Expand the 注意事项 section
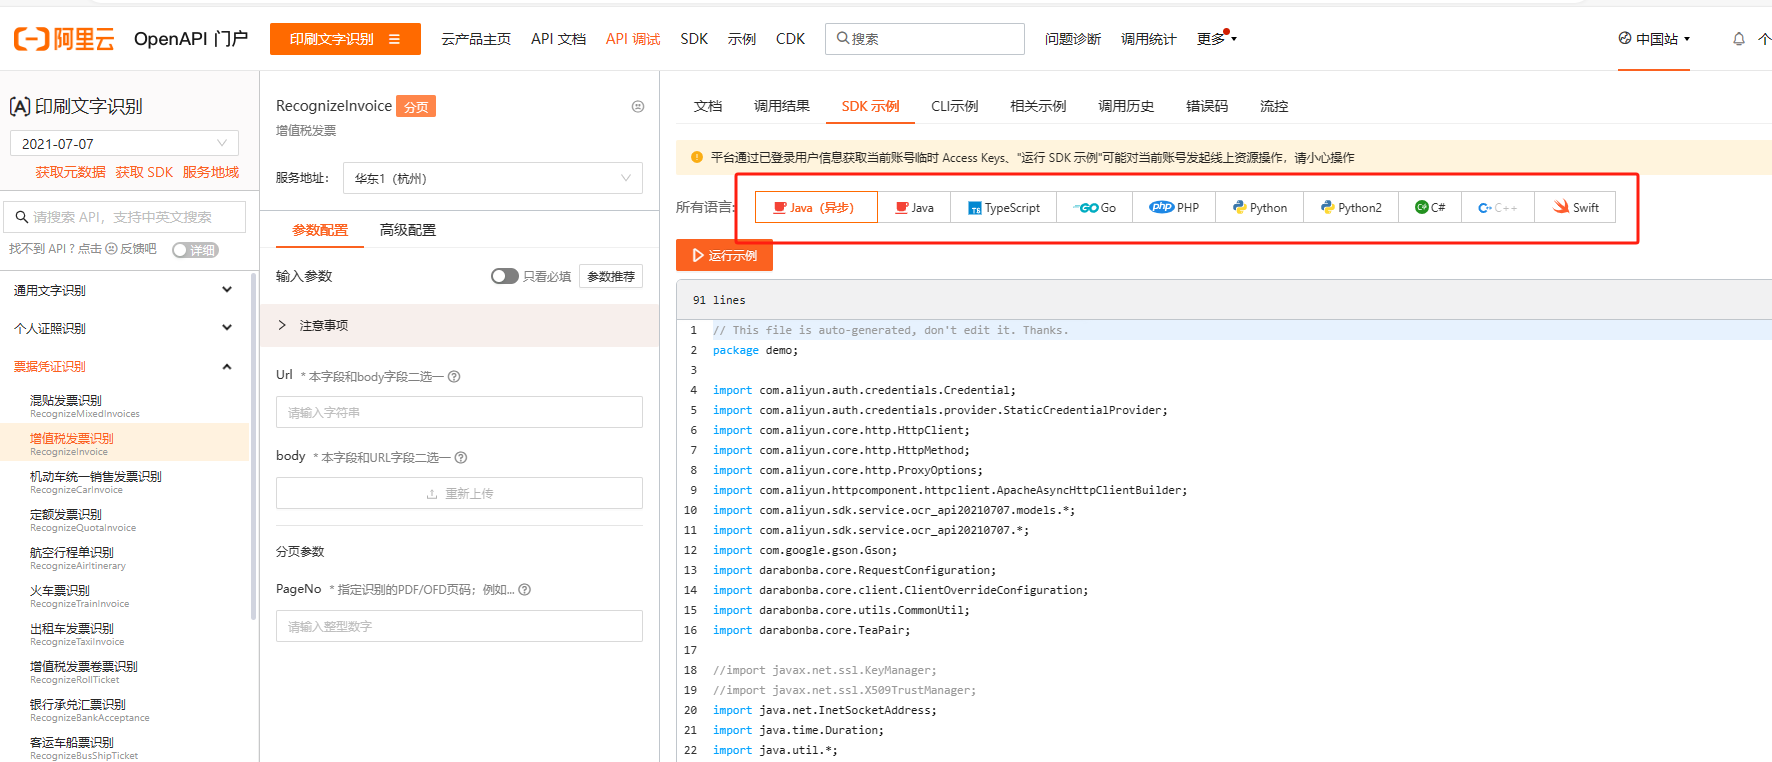This screenshot has height=762, width=1772. 459,325
